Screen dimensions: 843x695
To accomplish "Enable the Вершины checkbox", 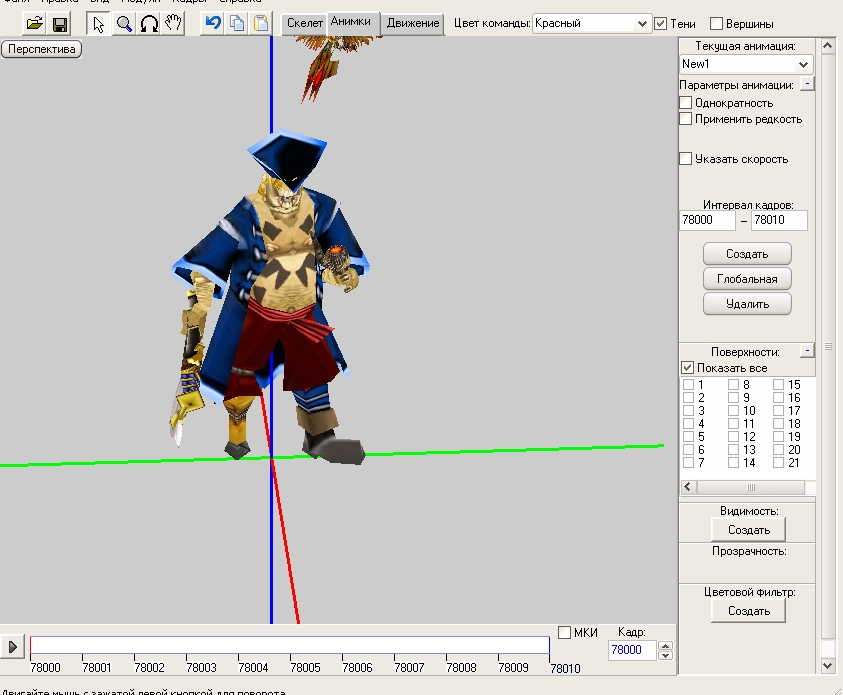I will coord(717,23).
